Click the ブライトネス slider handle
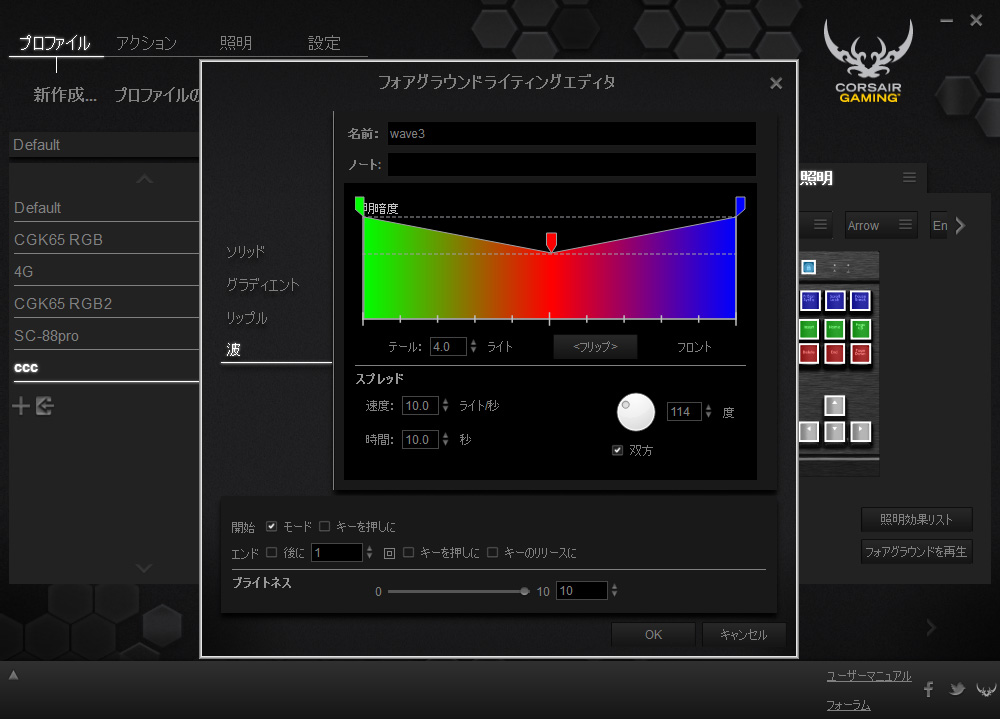This screenshot has height=719, width=1000. coord(525,591)
